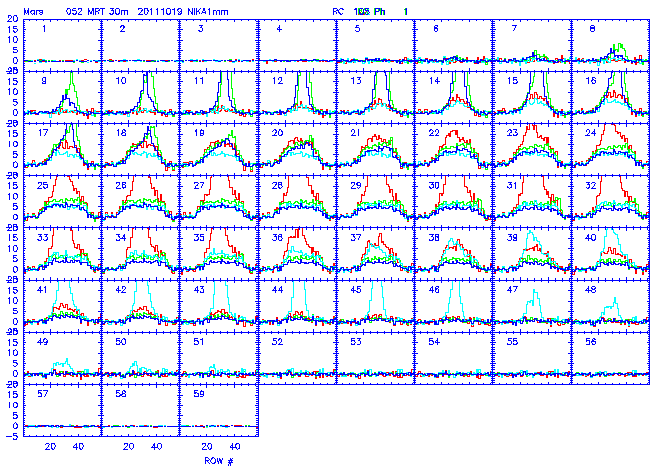Screen dimensions: 657x469
Task: Click the plot panel numbered 42
Action: pyautogui.click(x=141, y=304)
